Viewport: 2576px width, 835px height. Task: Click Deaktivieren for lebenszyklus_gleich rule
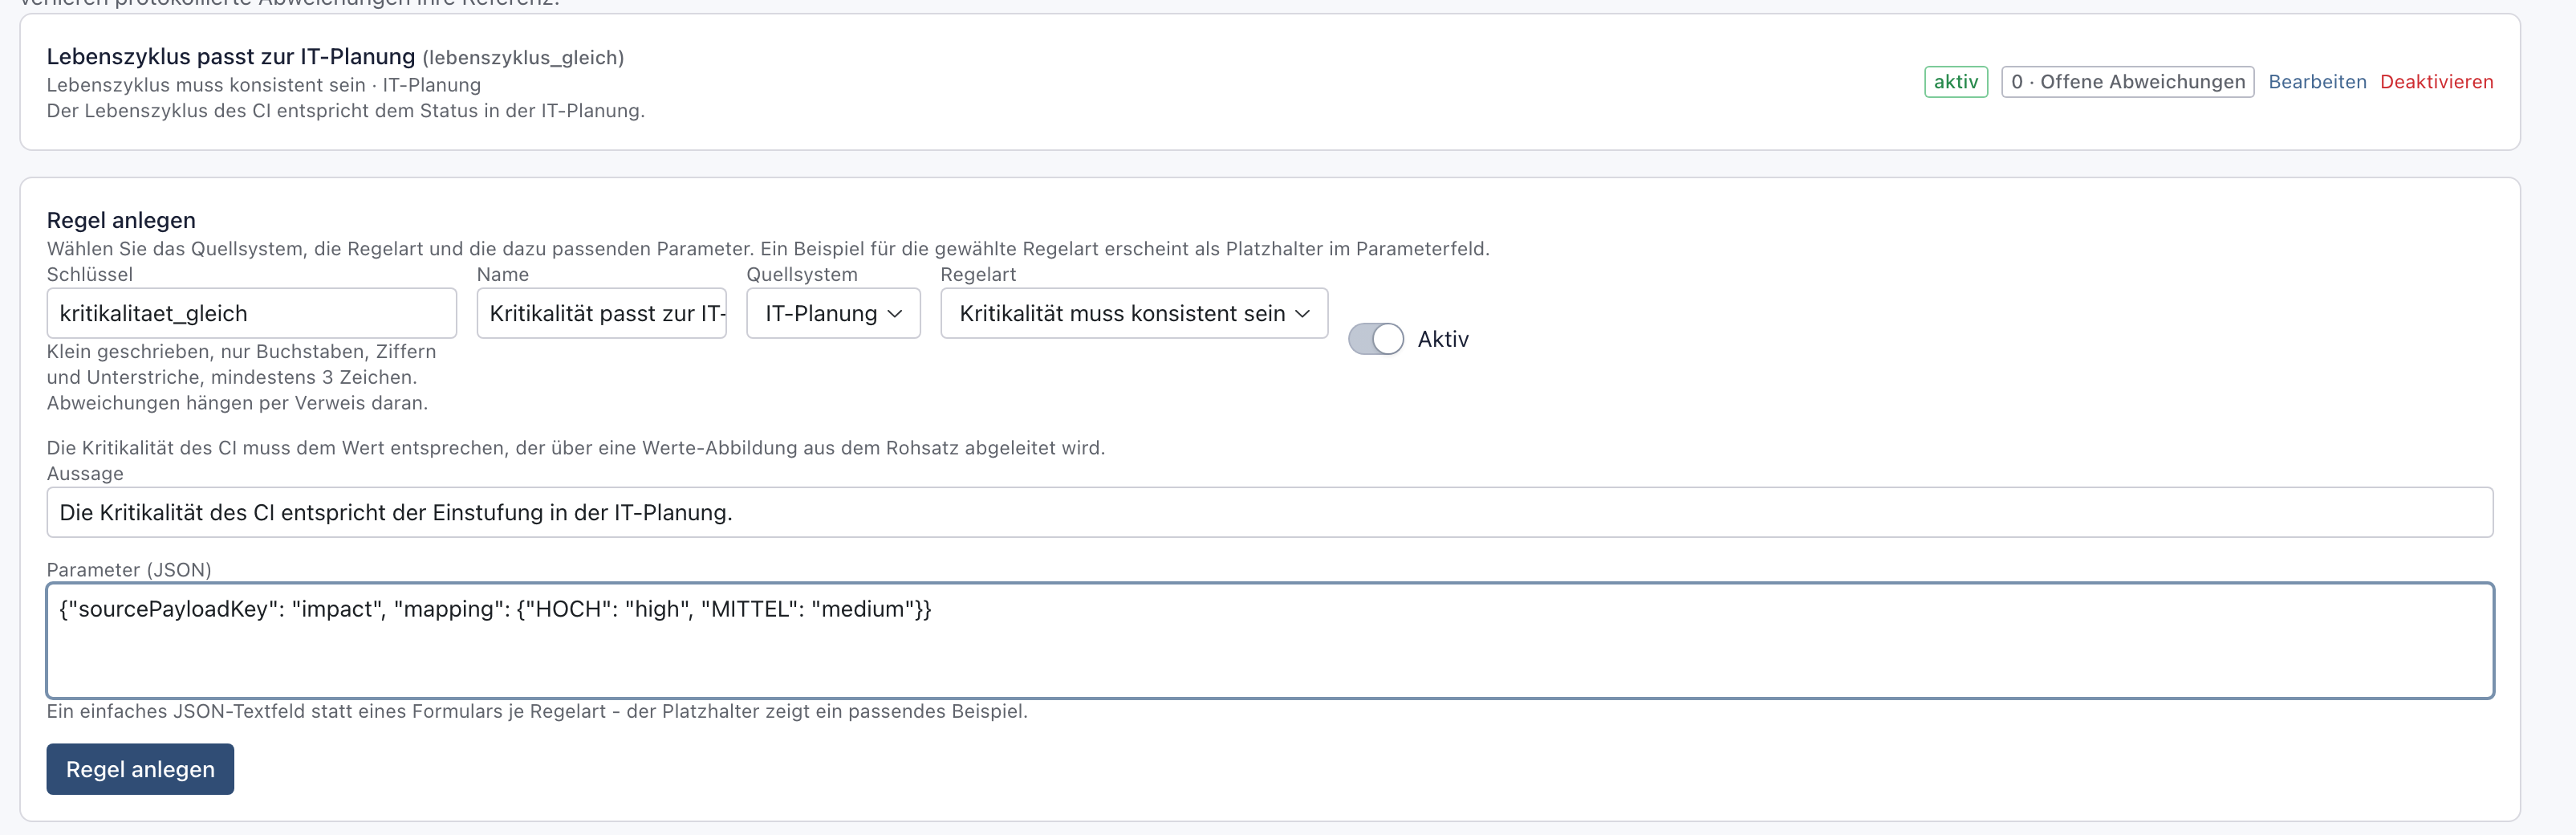[2436, 82]
